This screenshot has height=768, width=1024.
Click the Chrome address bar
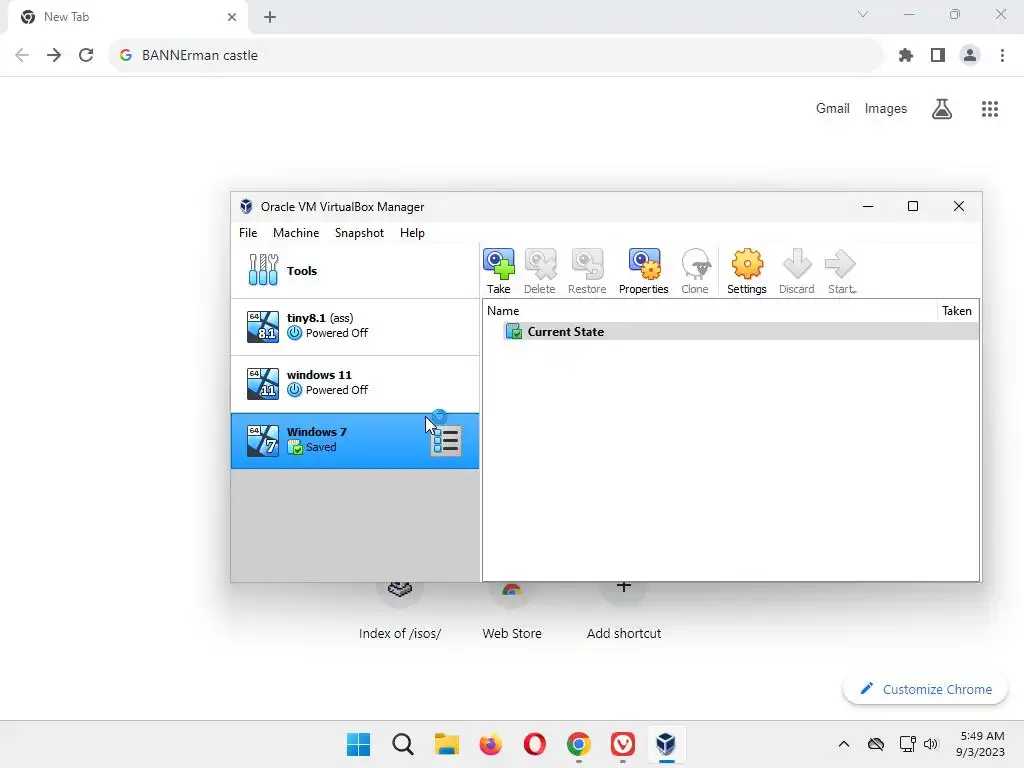pos(496,56)
